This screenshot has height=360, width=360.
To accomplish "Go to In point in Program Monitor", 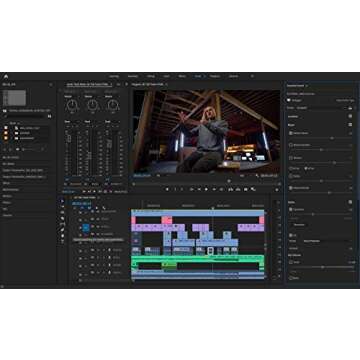I will click(192, 189).
